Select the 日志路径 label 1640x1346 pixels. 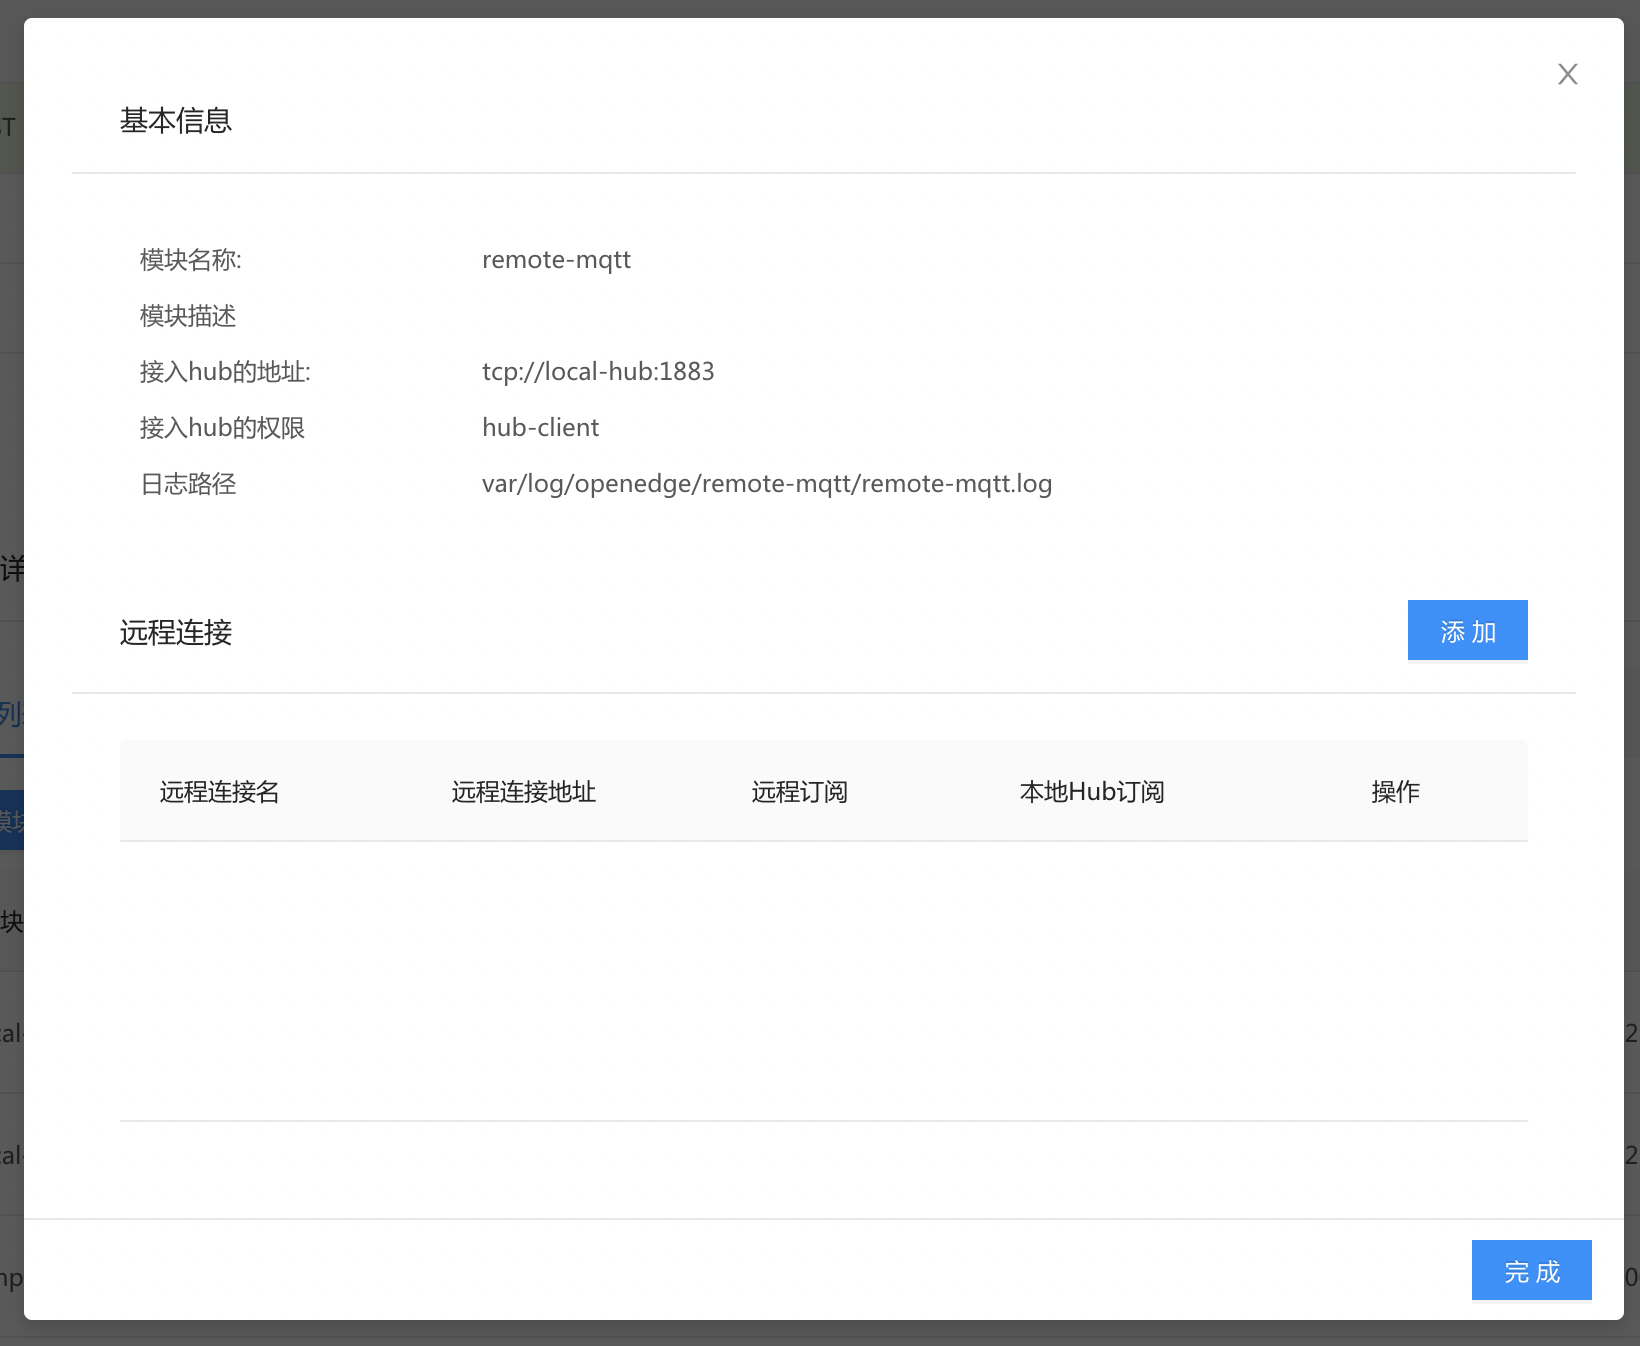[188, 484]
